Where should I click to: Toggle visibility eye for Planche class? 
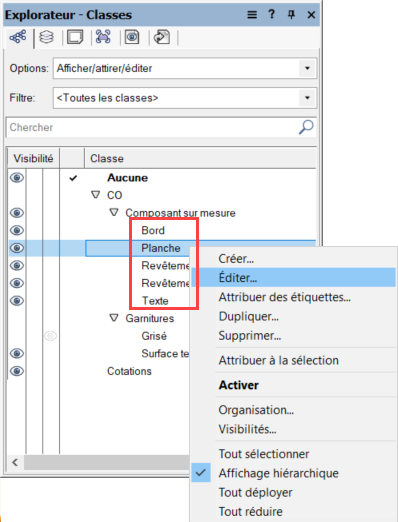tap(17, 248)
